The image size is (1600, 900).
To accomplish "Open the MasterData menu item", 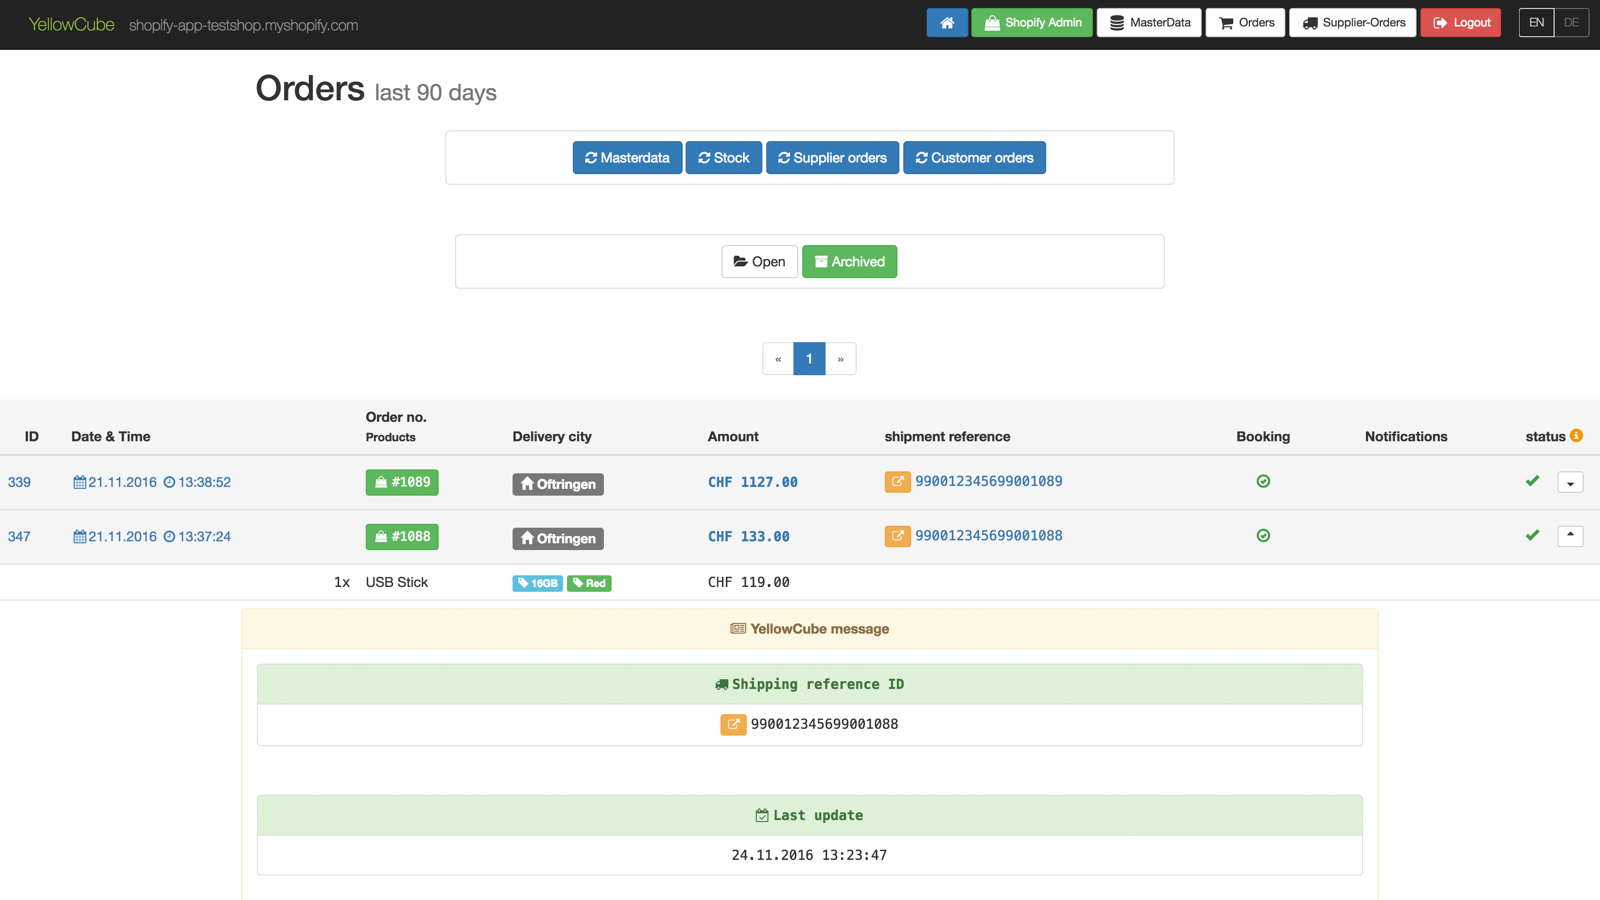I will (1149, 23).
